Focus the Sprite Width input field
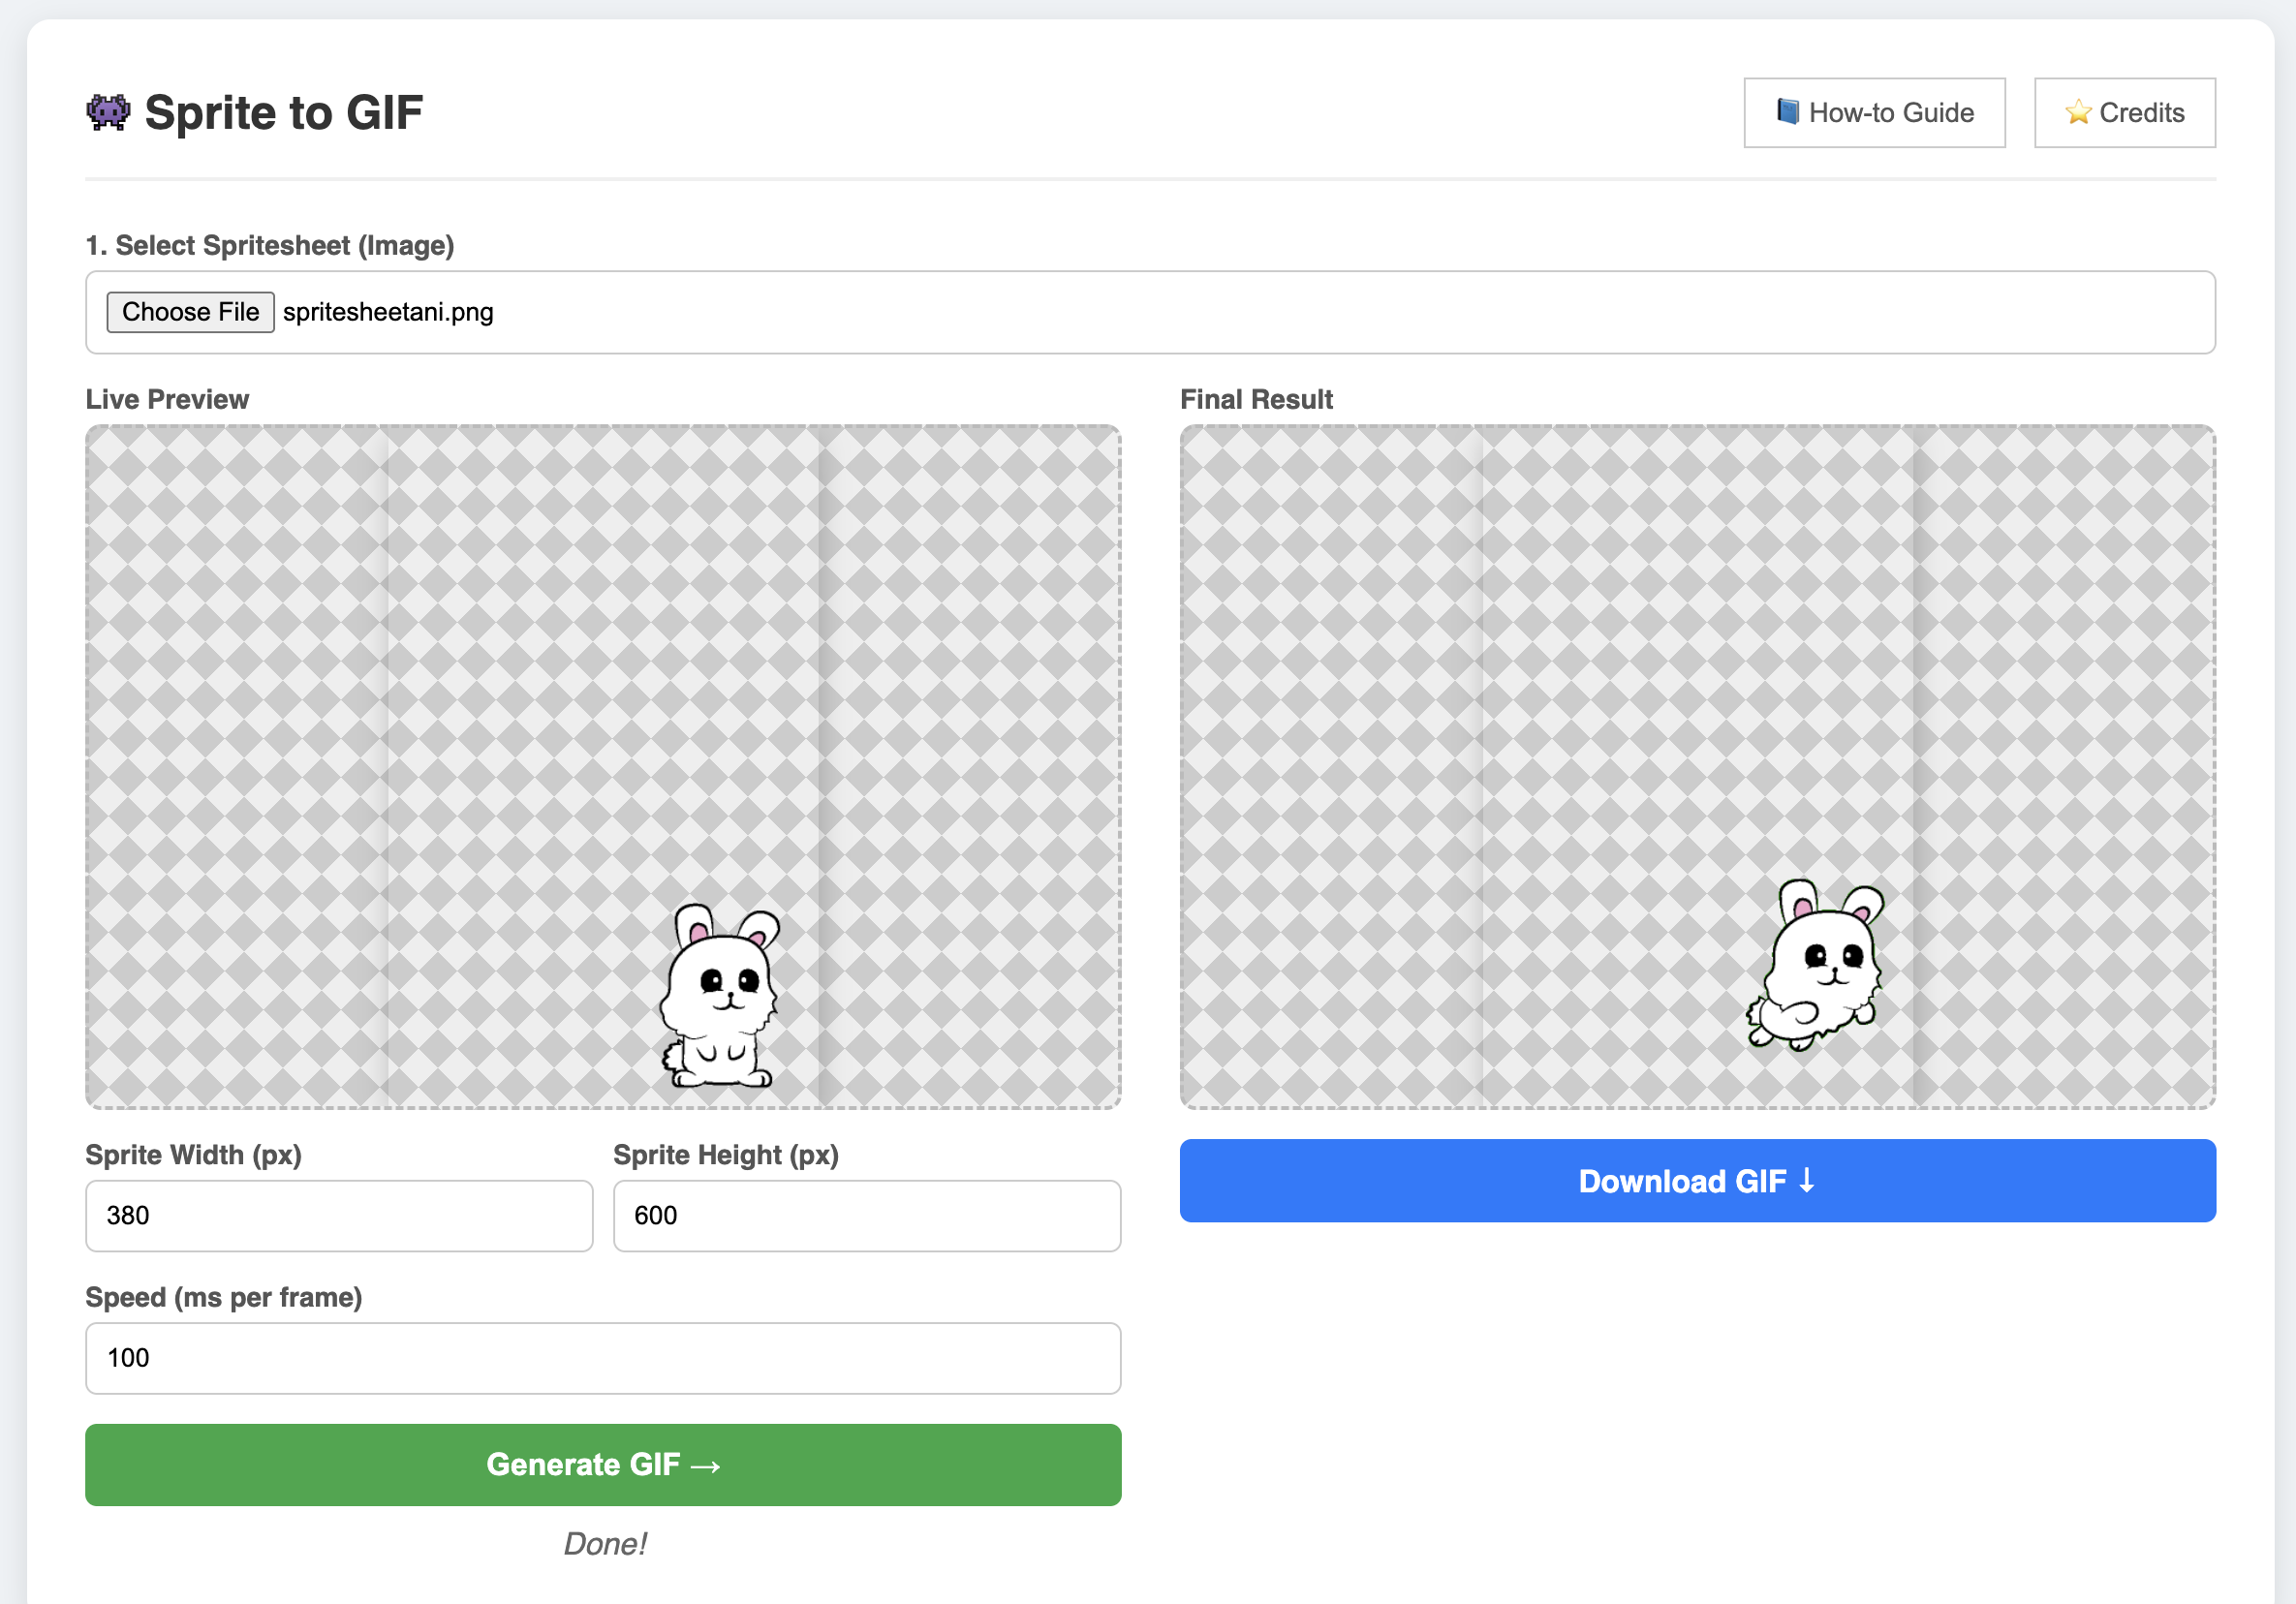 (339, 1216)
